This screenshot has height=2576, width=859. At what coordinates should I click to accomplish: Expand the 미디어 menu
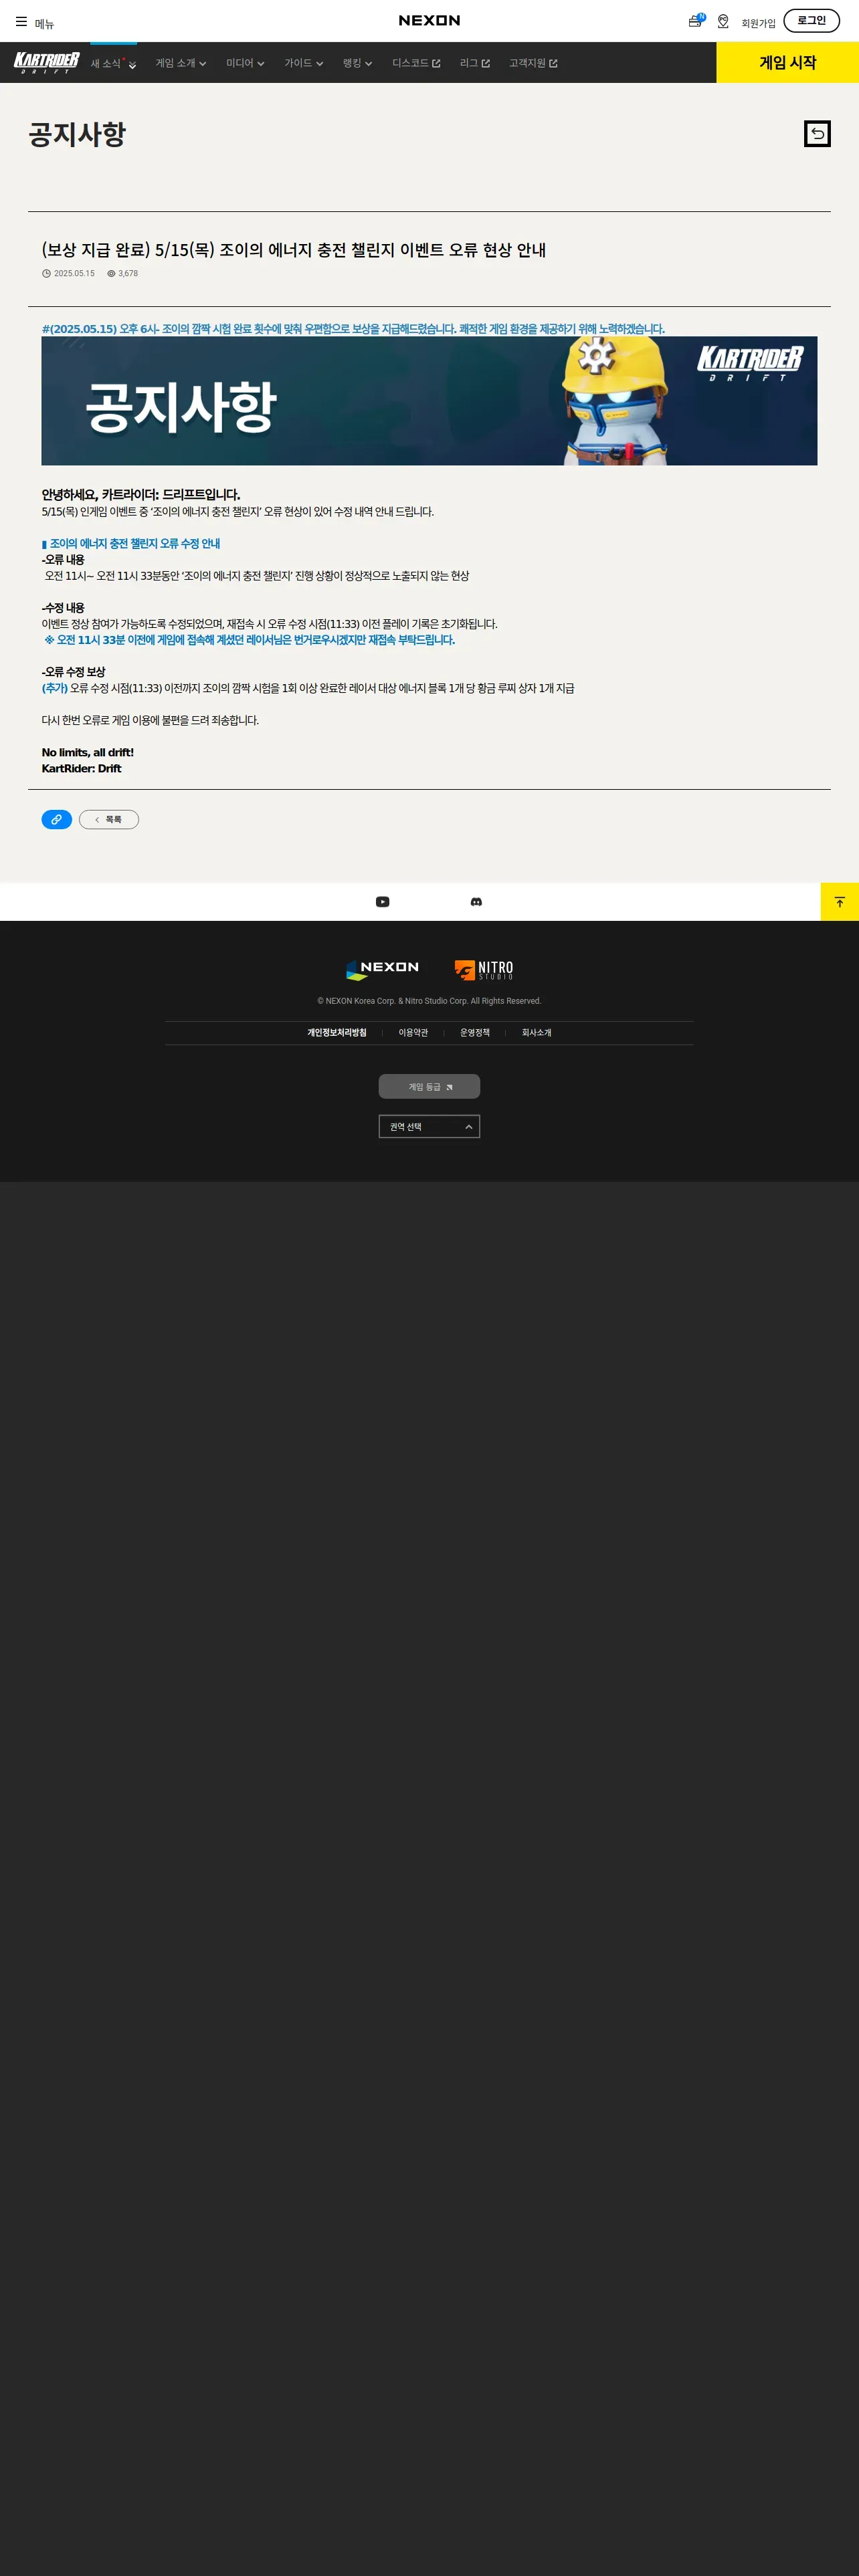[x=245, y=63]
